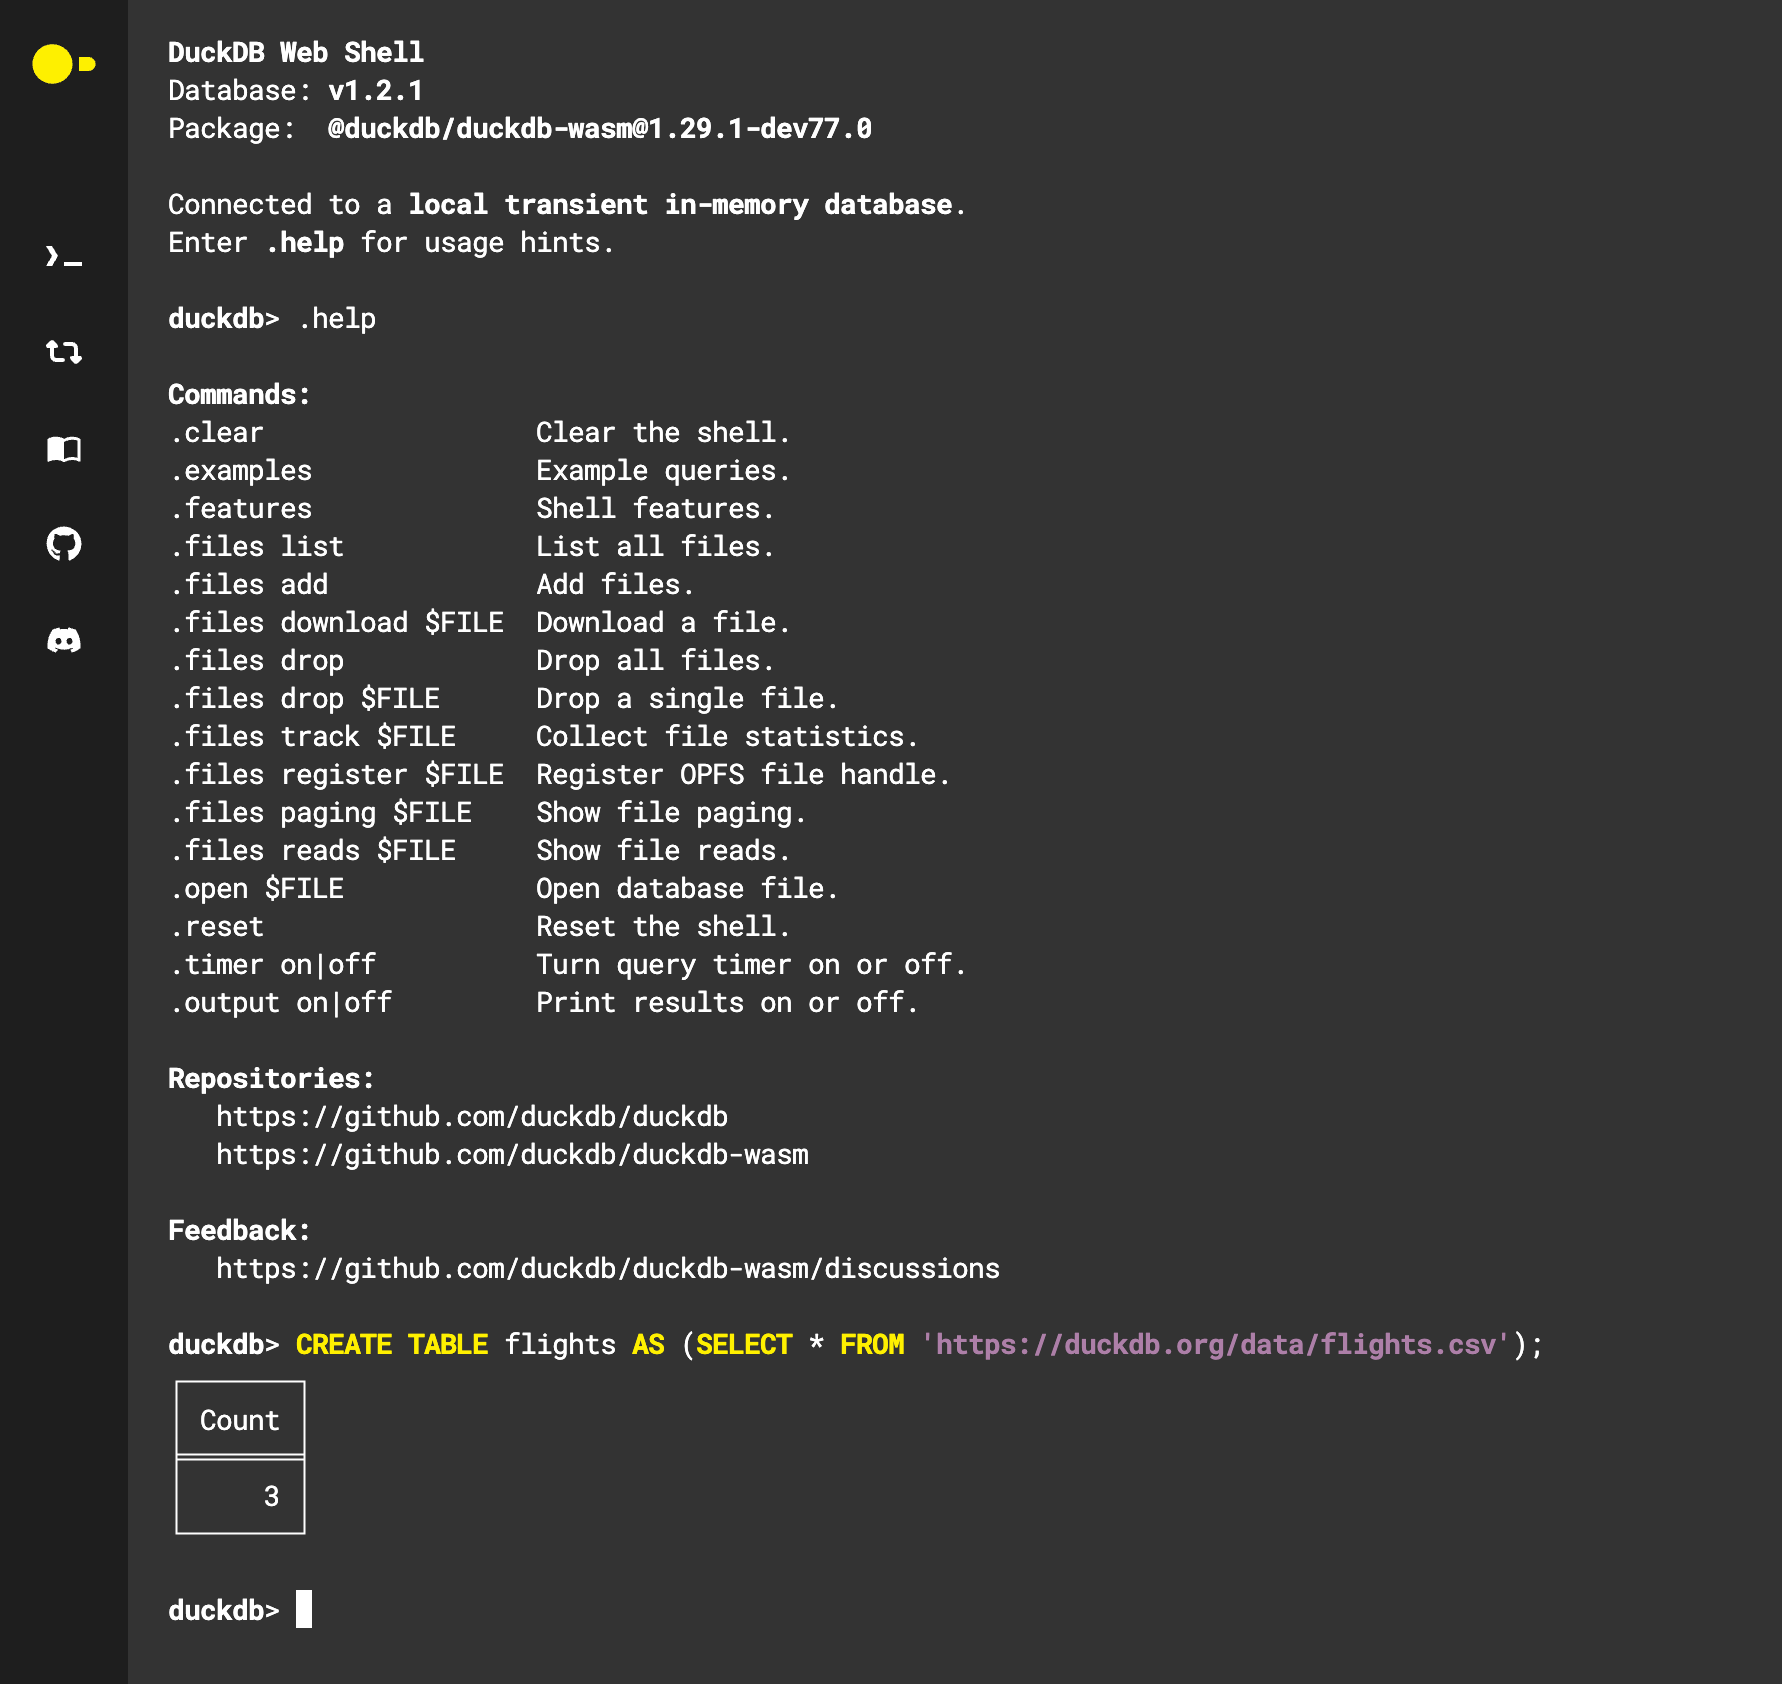Image resolution: width=1782 pixels, height=1684 pixels.
Task: Click the .files download $FILE command
Action: pyautogui.click(x=336, y=622)
